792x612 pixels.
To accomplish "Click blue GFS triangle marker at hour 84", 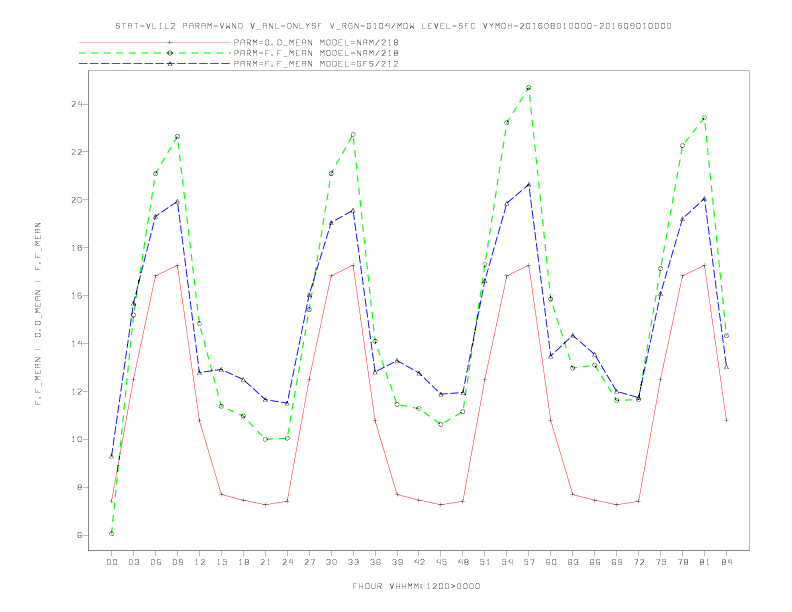I will click(726, 367).
